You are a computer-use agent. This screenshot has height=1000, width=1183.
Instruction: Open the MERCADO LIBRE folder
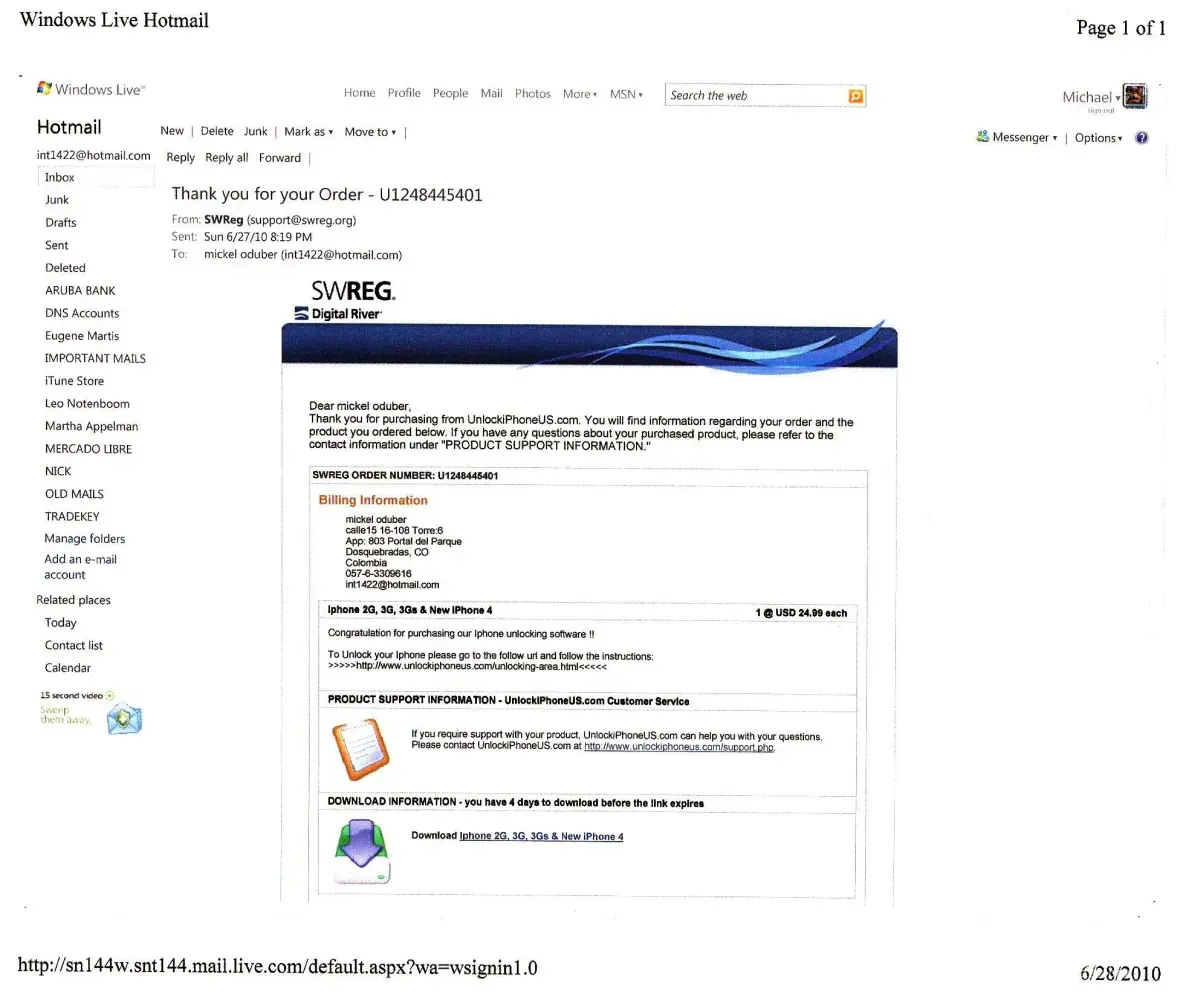(88, 448)
